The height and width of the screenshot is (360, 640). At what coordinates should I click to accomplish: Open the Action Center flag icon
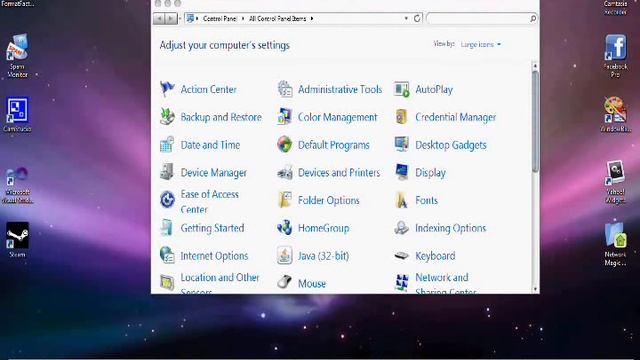coord(167,89)
